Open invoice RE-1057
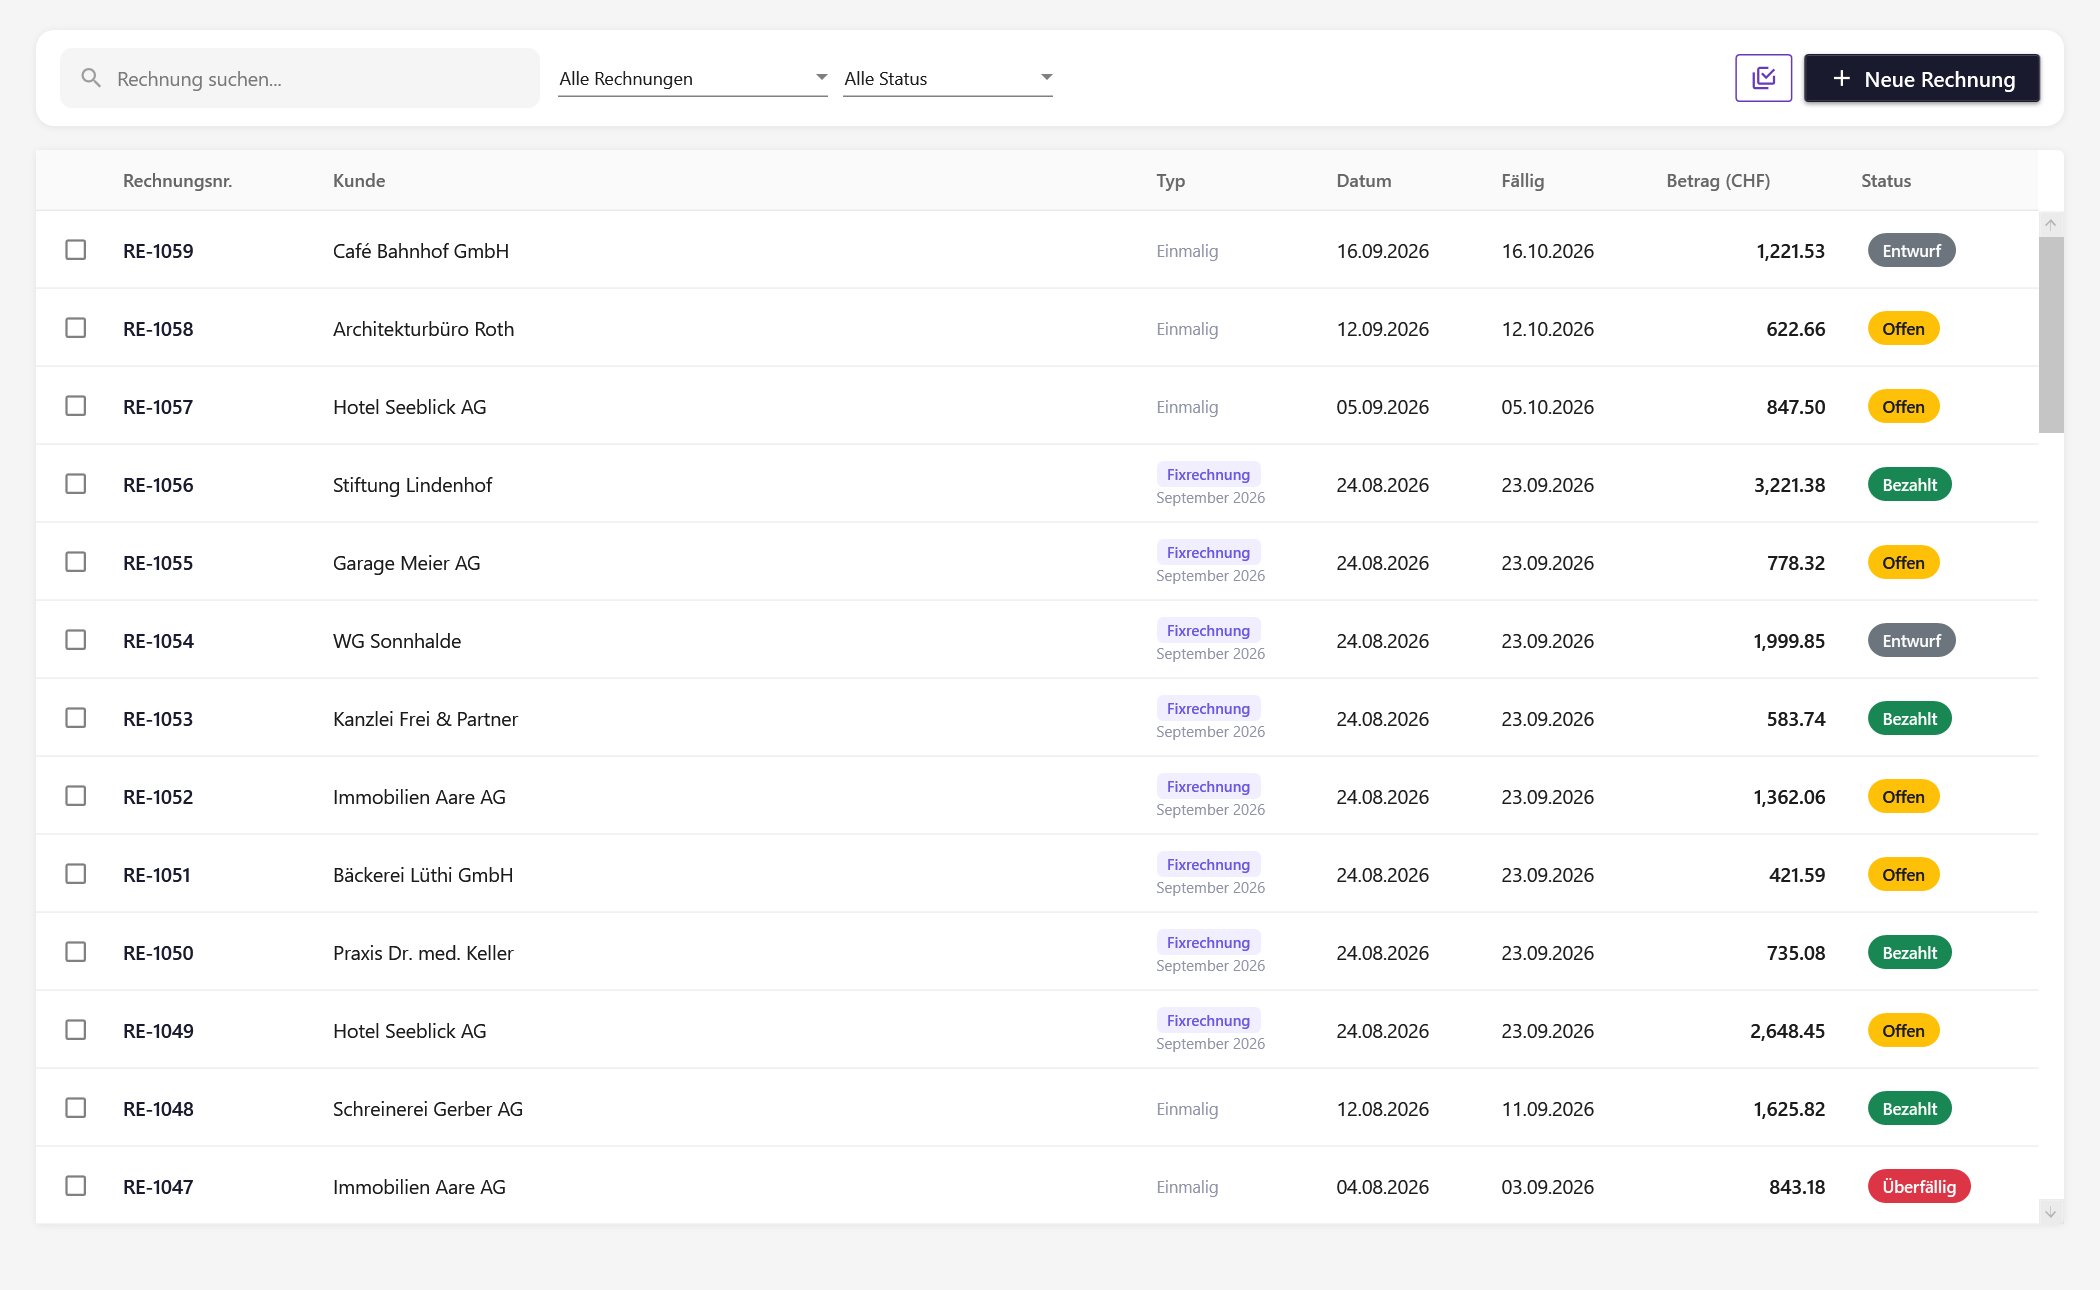This screenshot has width=2100, height=1290. pyautogui.click(x=158, y=407)
